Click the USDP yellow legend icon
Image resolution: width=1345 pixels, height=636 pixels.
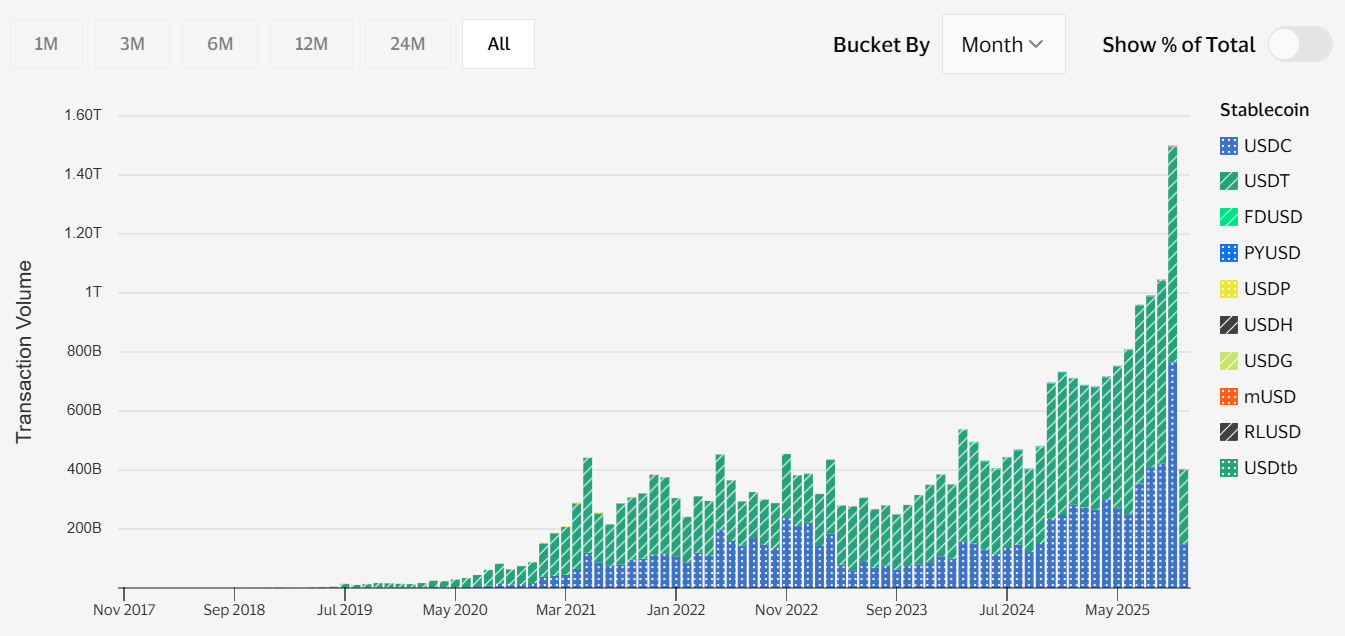tap(1229, 289)
